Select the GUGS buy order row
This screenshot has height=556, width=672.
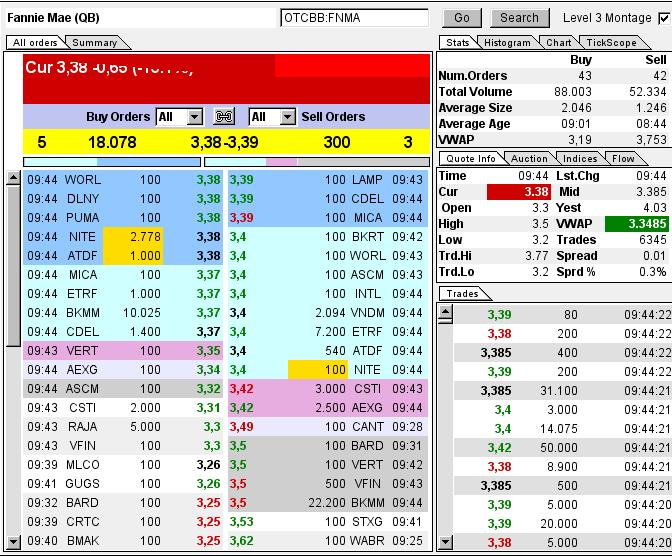[x=123, y=484]
